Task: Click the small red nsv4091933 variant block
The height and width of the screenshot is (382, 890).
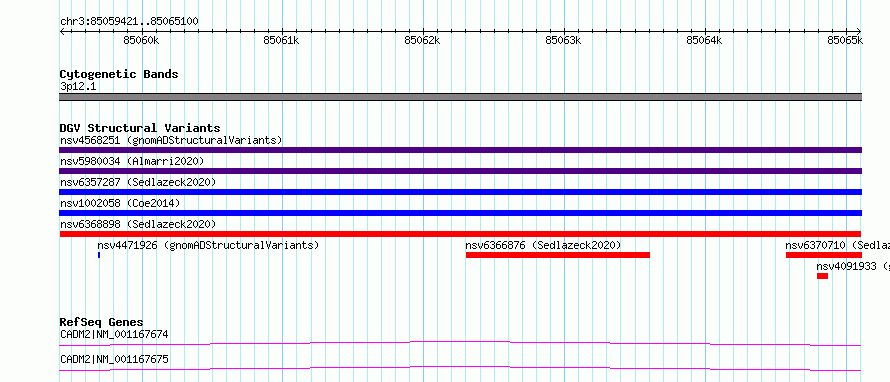Action: [822, 276]
